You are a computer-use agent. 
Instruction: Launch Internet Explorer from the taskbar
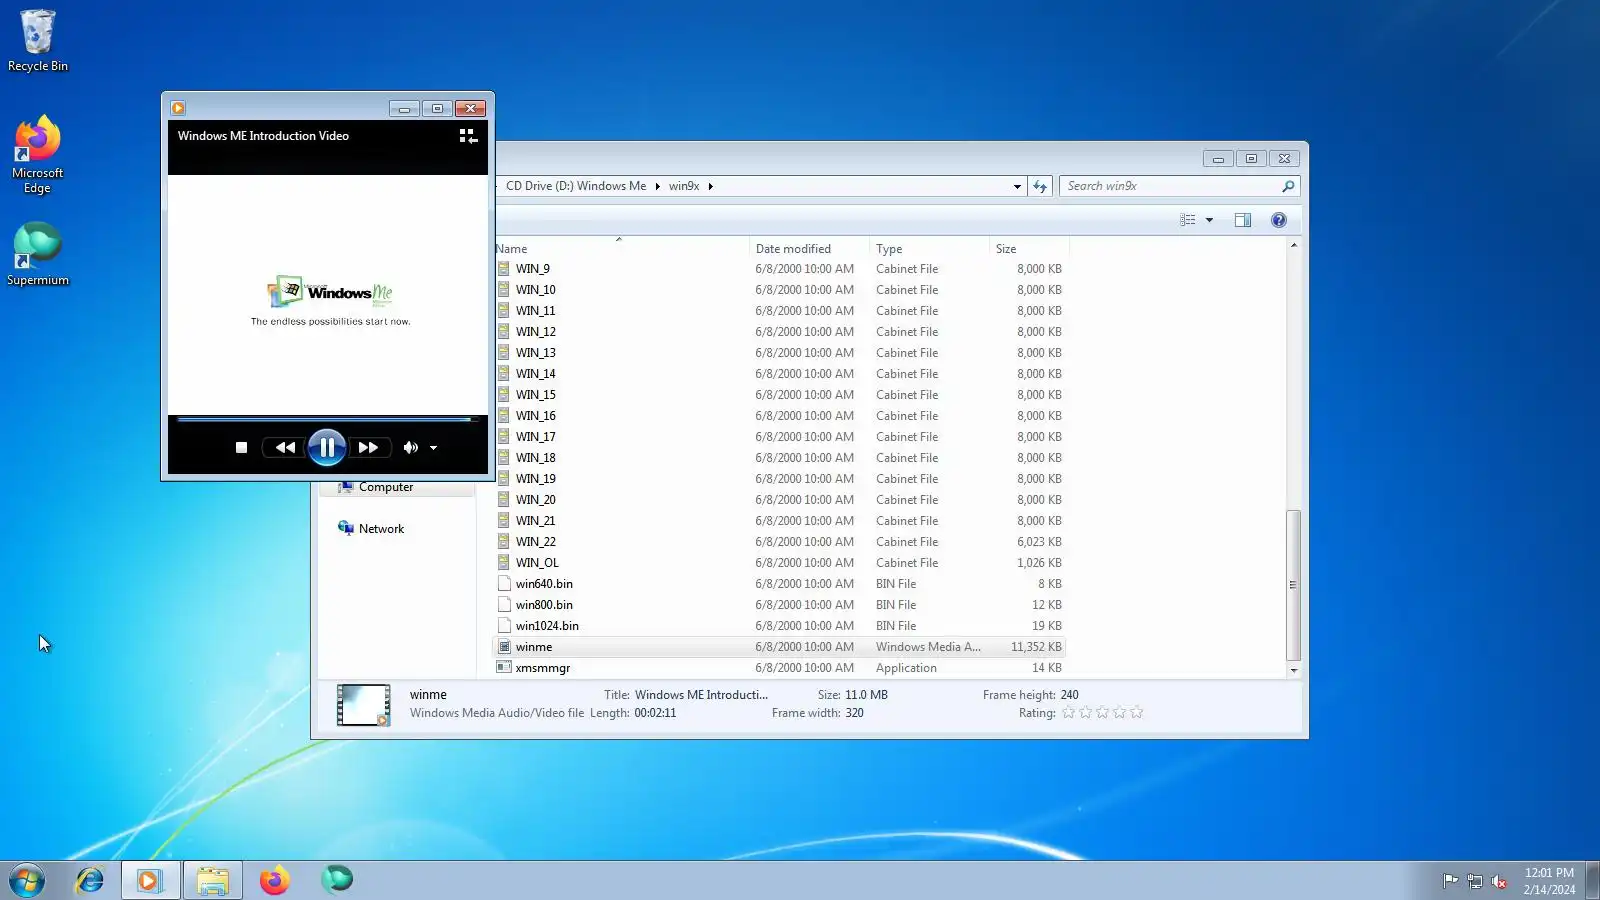pos(90,880)
